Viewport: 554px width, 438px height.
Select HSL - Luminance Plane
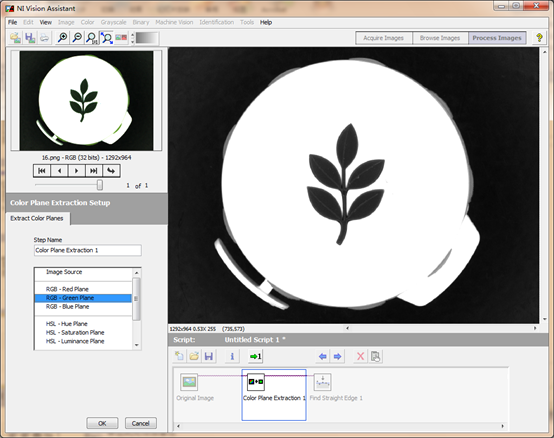pos(83,341)
